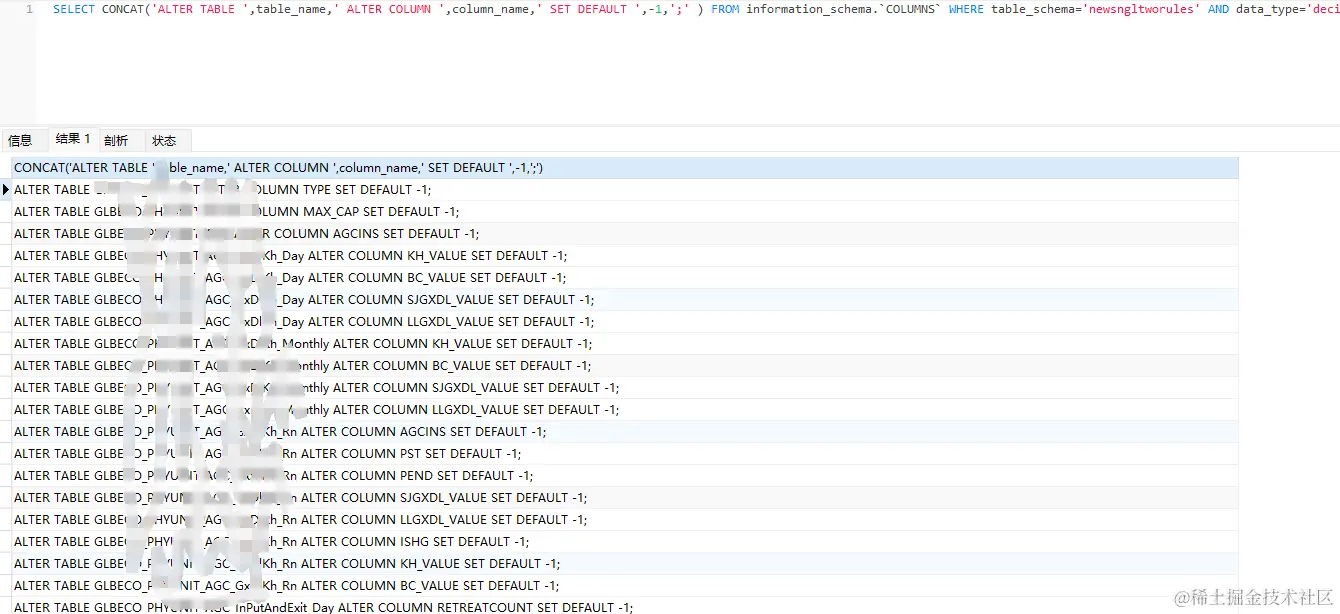1340x614 pixels.
Task: Select the Kh_Rn row with BC_VALUE
Action: 625,586
